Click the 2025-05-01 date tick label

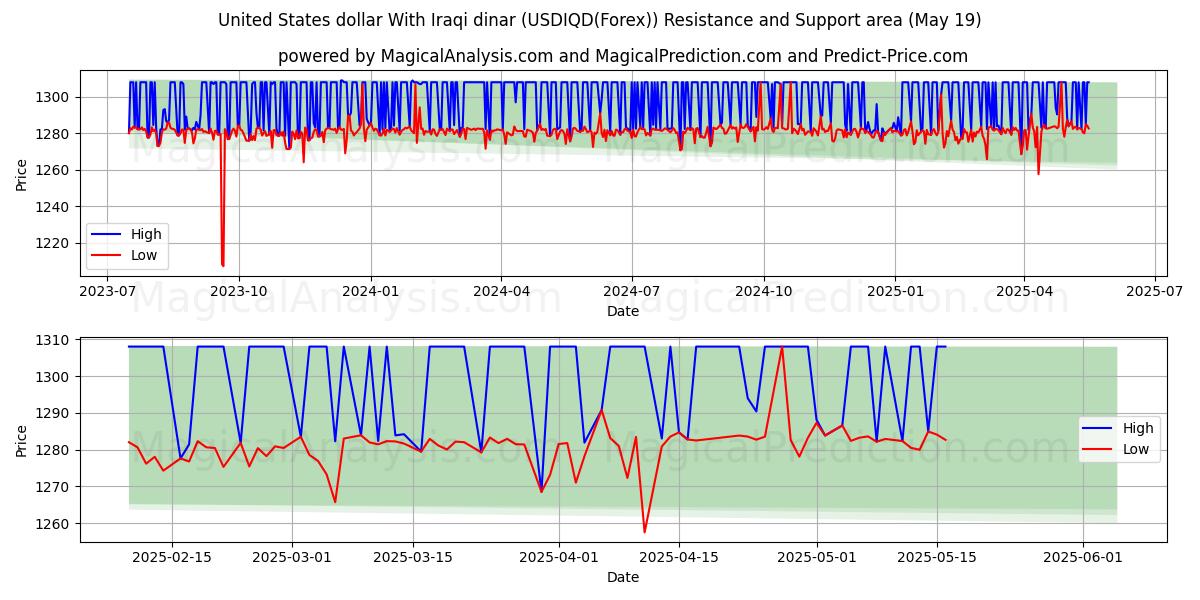[x=817, y=558]
